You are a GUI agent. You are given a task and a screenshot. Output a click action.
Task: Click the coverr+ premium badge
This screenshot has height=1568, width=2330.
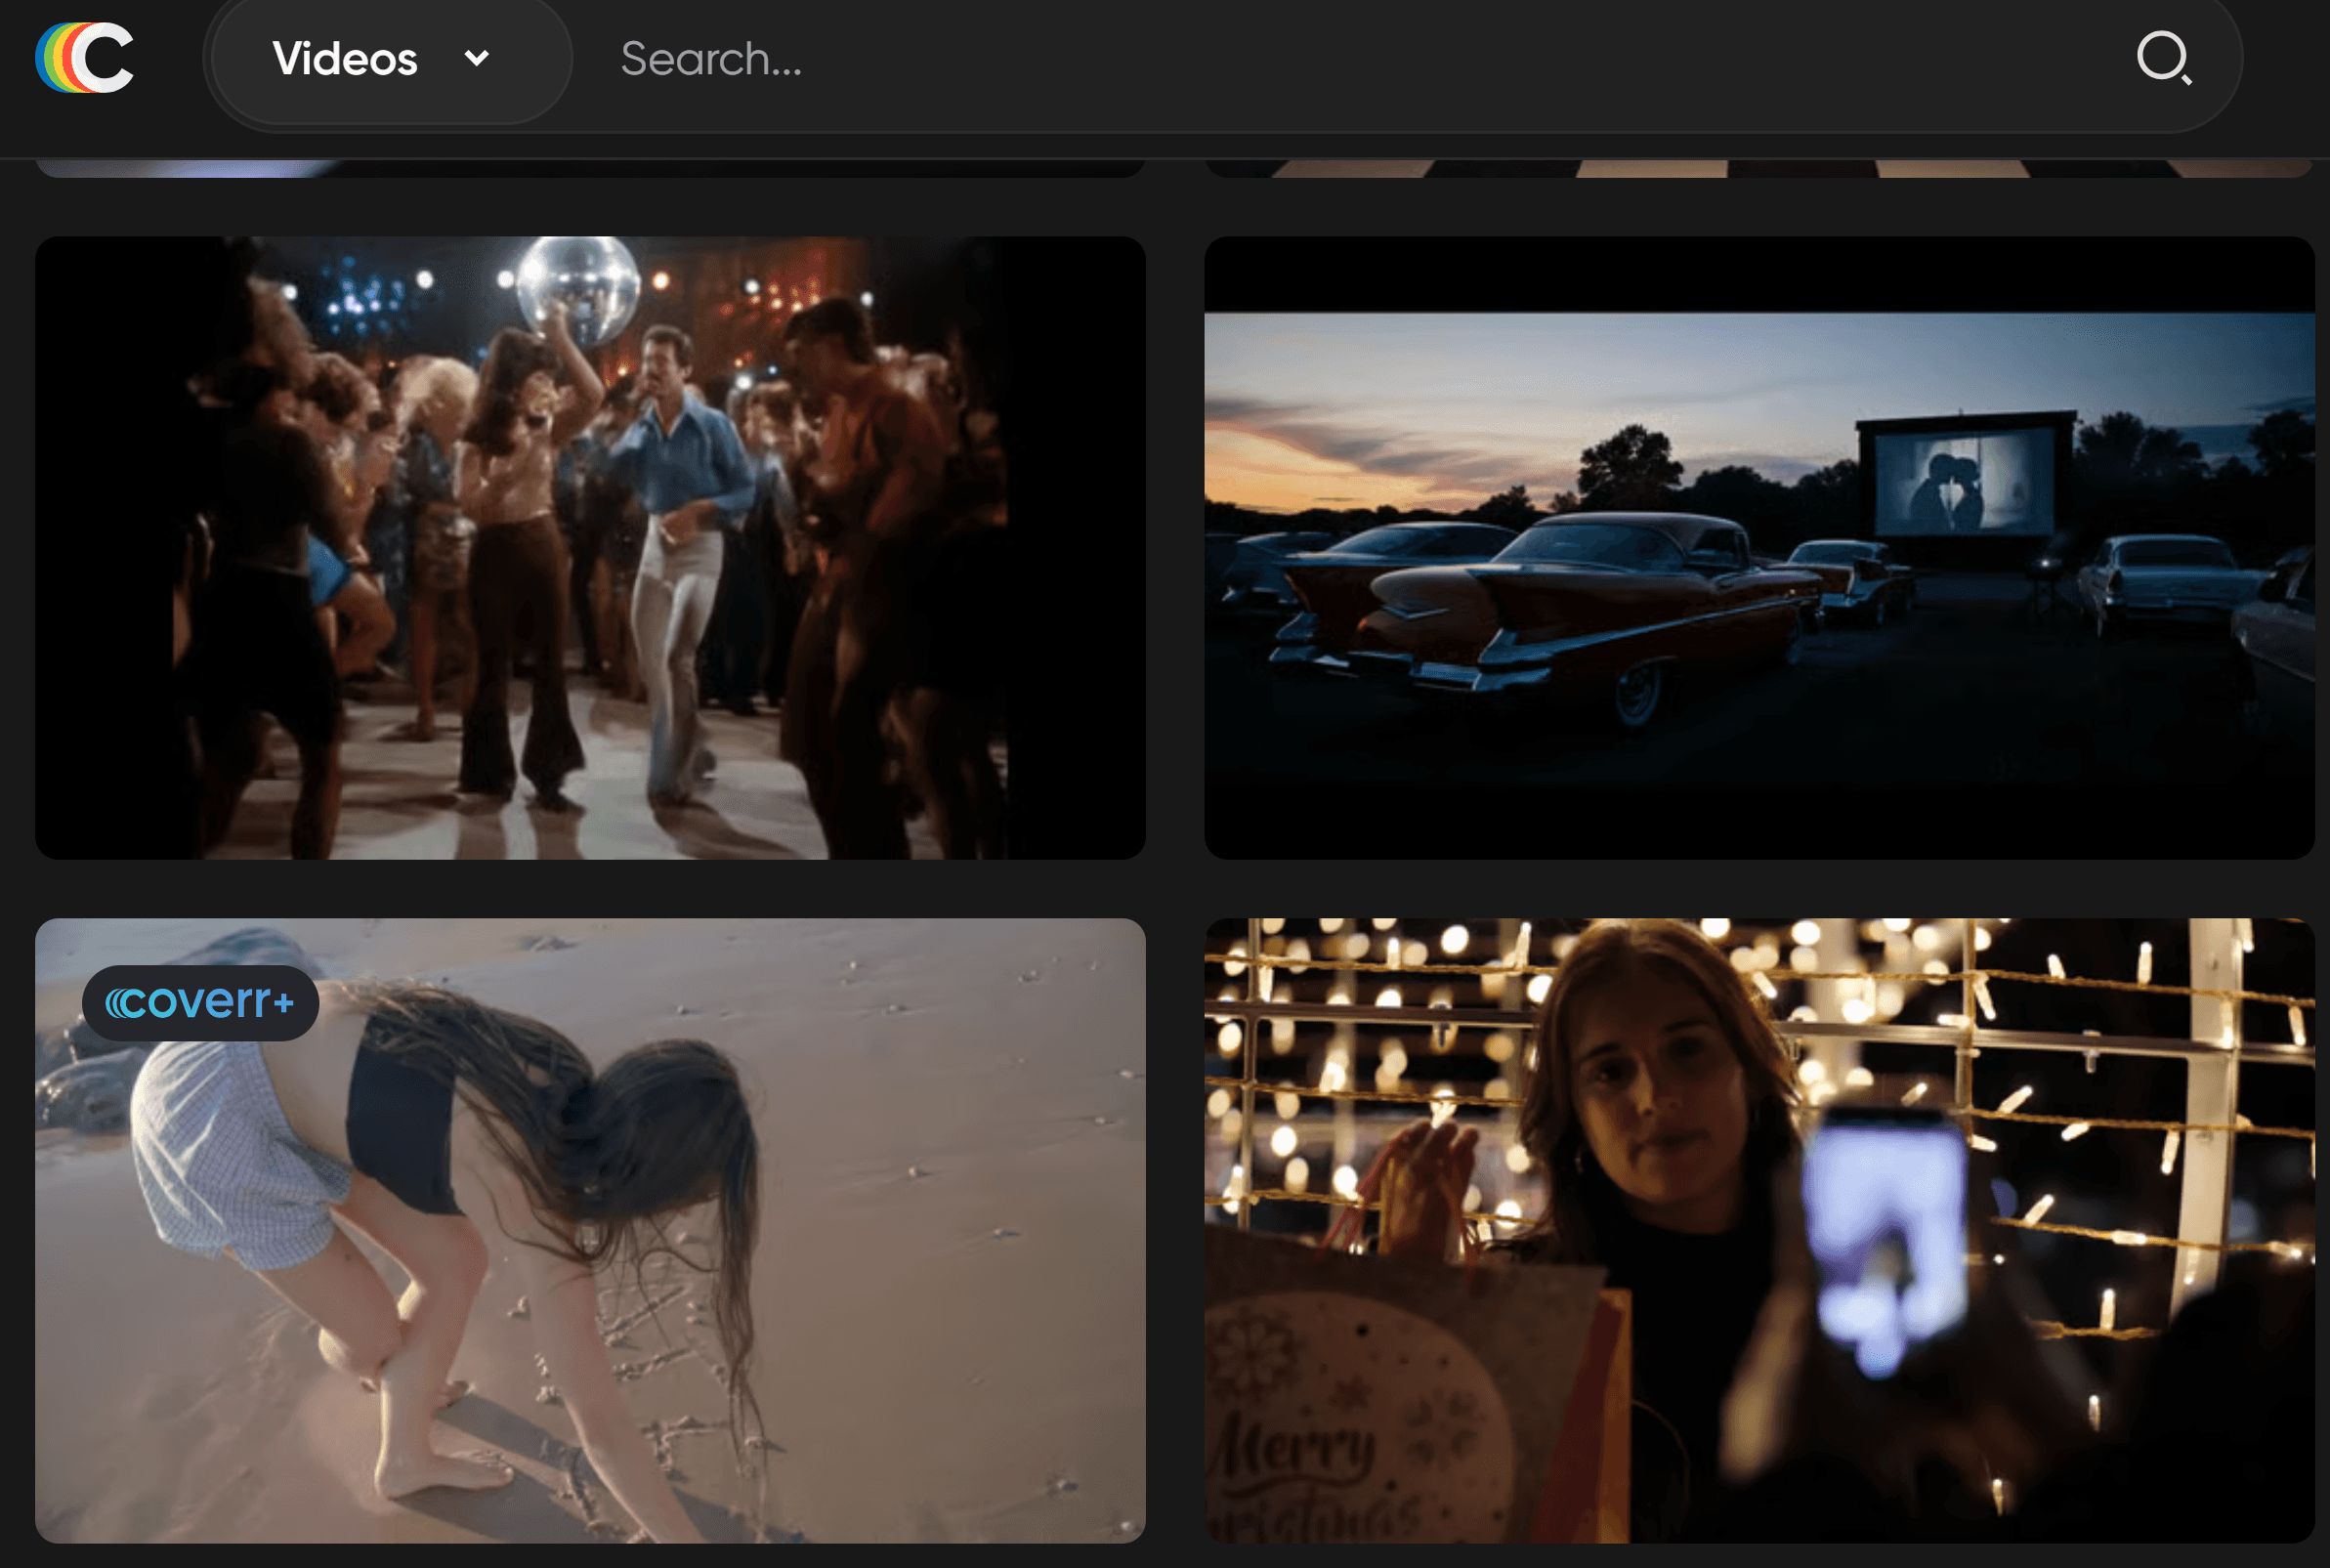200,1002
